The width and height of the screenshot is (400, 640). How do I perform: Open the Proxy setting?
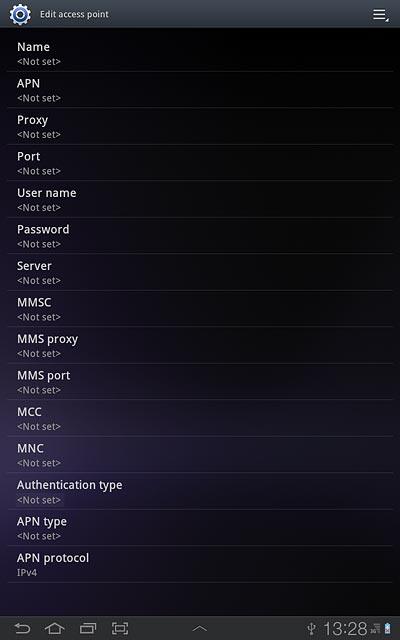click(x=200, y=126)
